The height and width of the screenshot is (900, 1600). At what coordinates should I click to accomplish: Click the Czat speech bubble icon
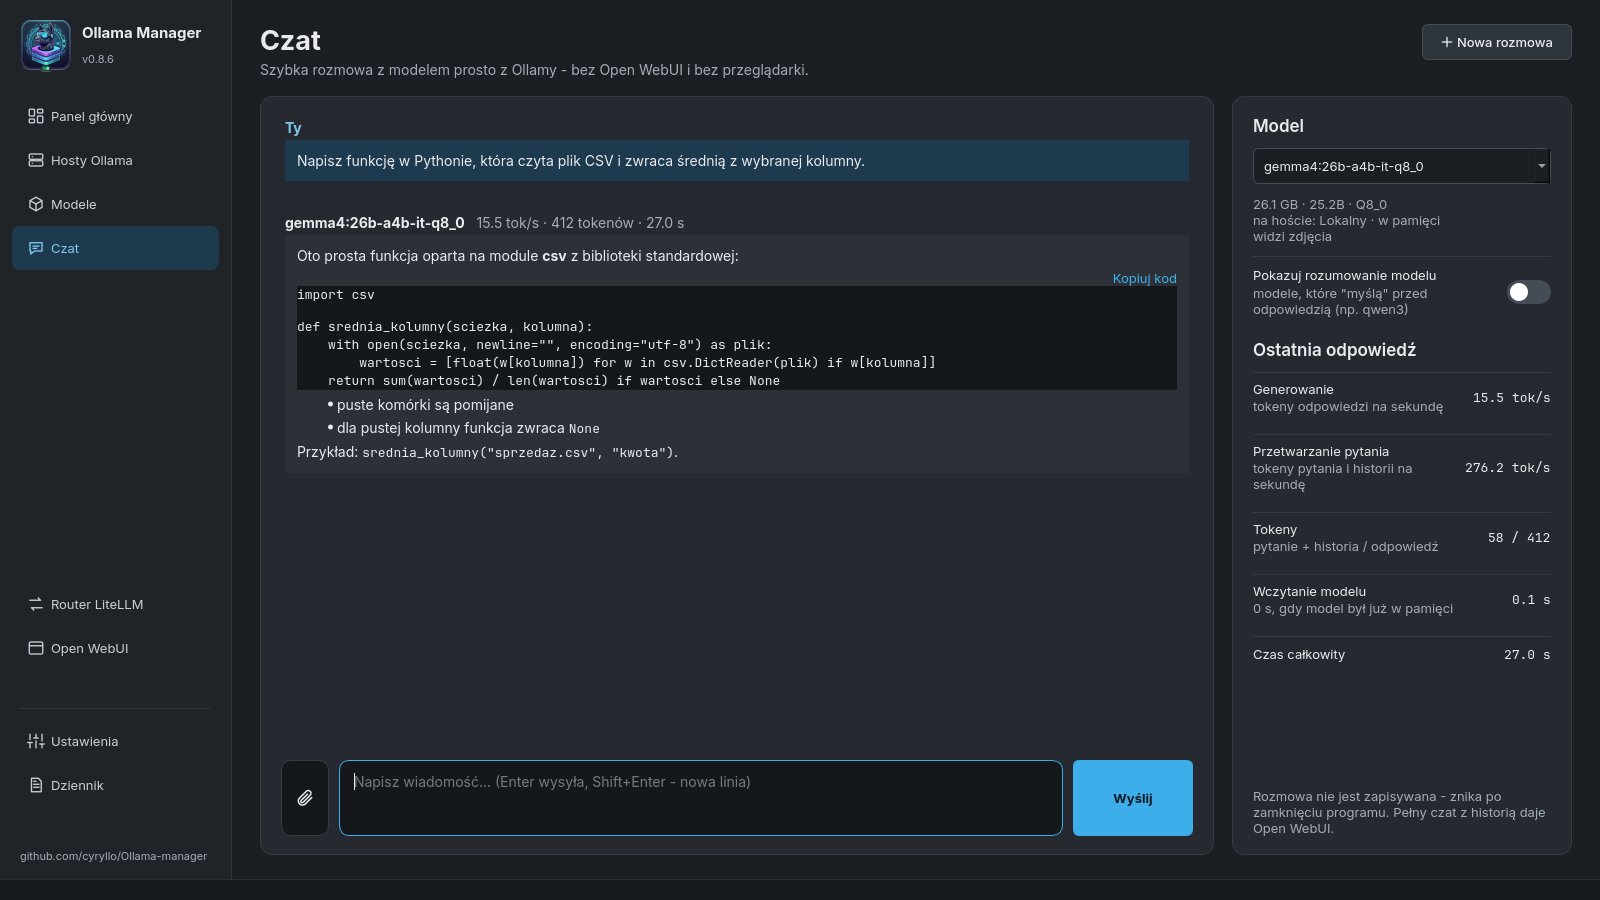click(x=36, y=248)
